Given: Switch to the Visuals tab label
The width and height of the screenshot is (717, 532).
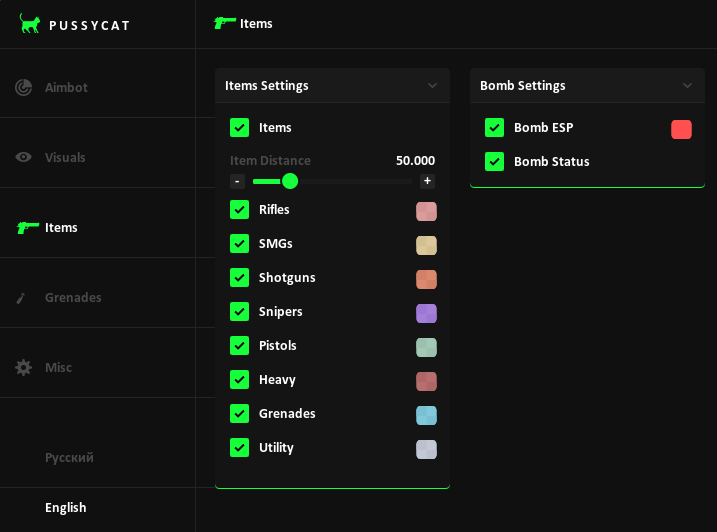Looking at the screenshot, I should 65,157.
